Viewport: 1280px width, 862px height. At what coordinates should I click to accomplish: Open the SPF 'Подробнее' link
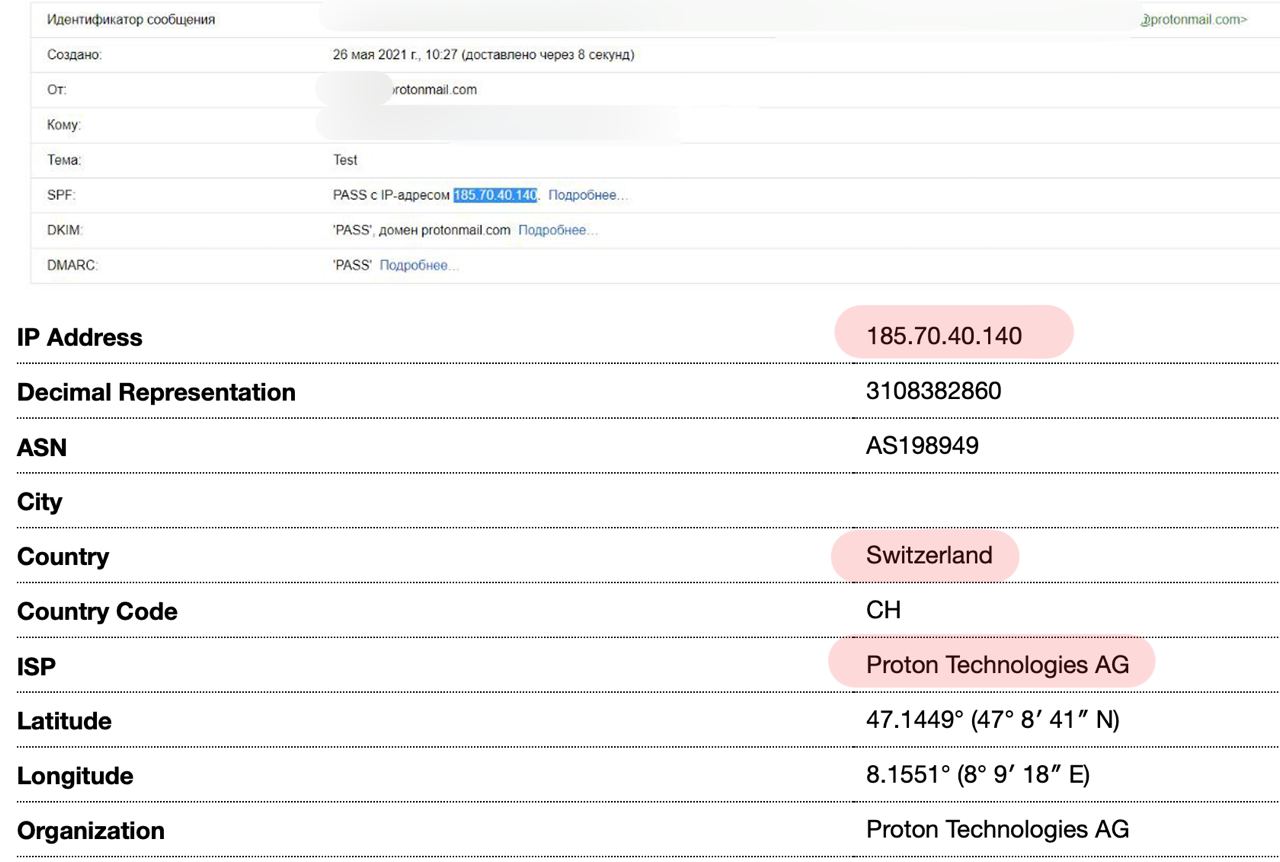pyautogui.click(x=588, y=195)
